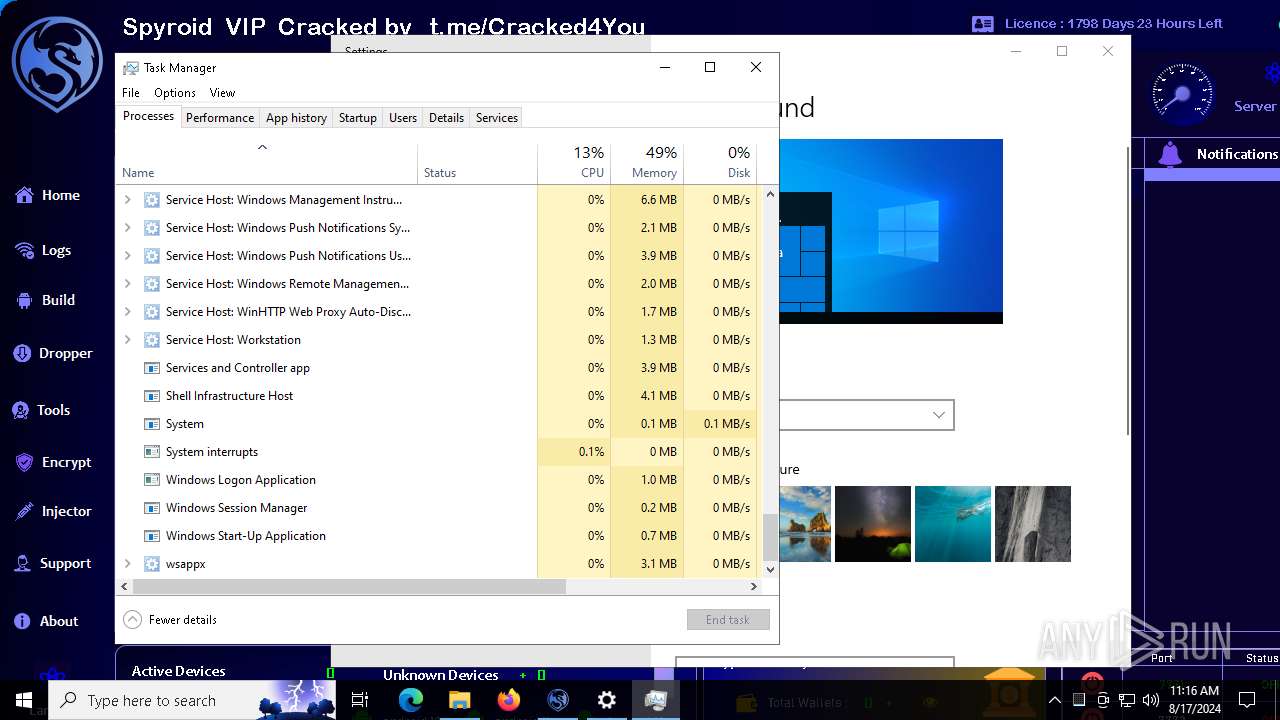This screenshot has height=720, width=1280.
Task: Open Firefox from taskbar
Action: click(509, 700)
